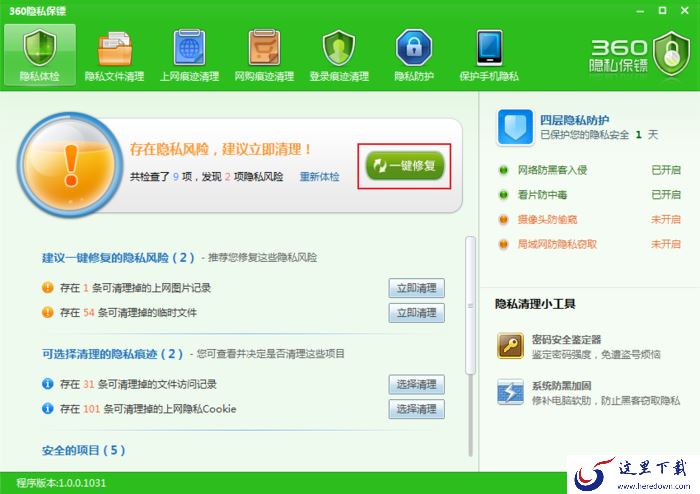
Task: Click warning icon beside 临时文件 row
Action: (x=48, y=312)
